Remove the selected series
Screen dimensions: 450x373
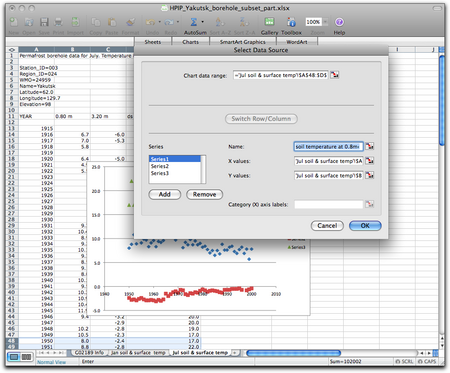pos(204,194)
